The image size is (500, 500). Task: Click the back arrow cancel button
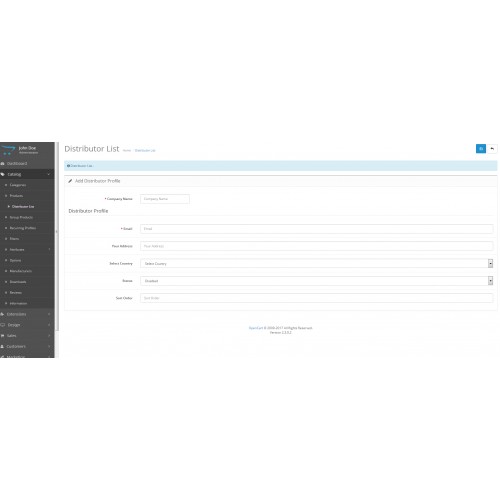pos(492,149)
